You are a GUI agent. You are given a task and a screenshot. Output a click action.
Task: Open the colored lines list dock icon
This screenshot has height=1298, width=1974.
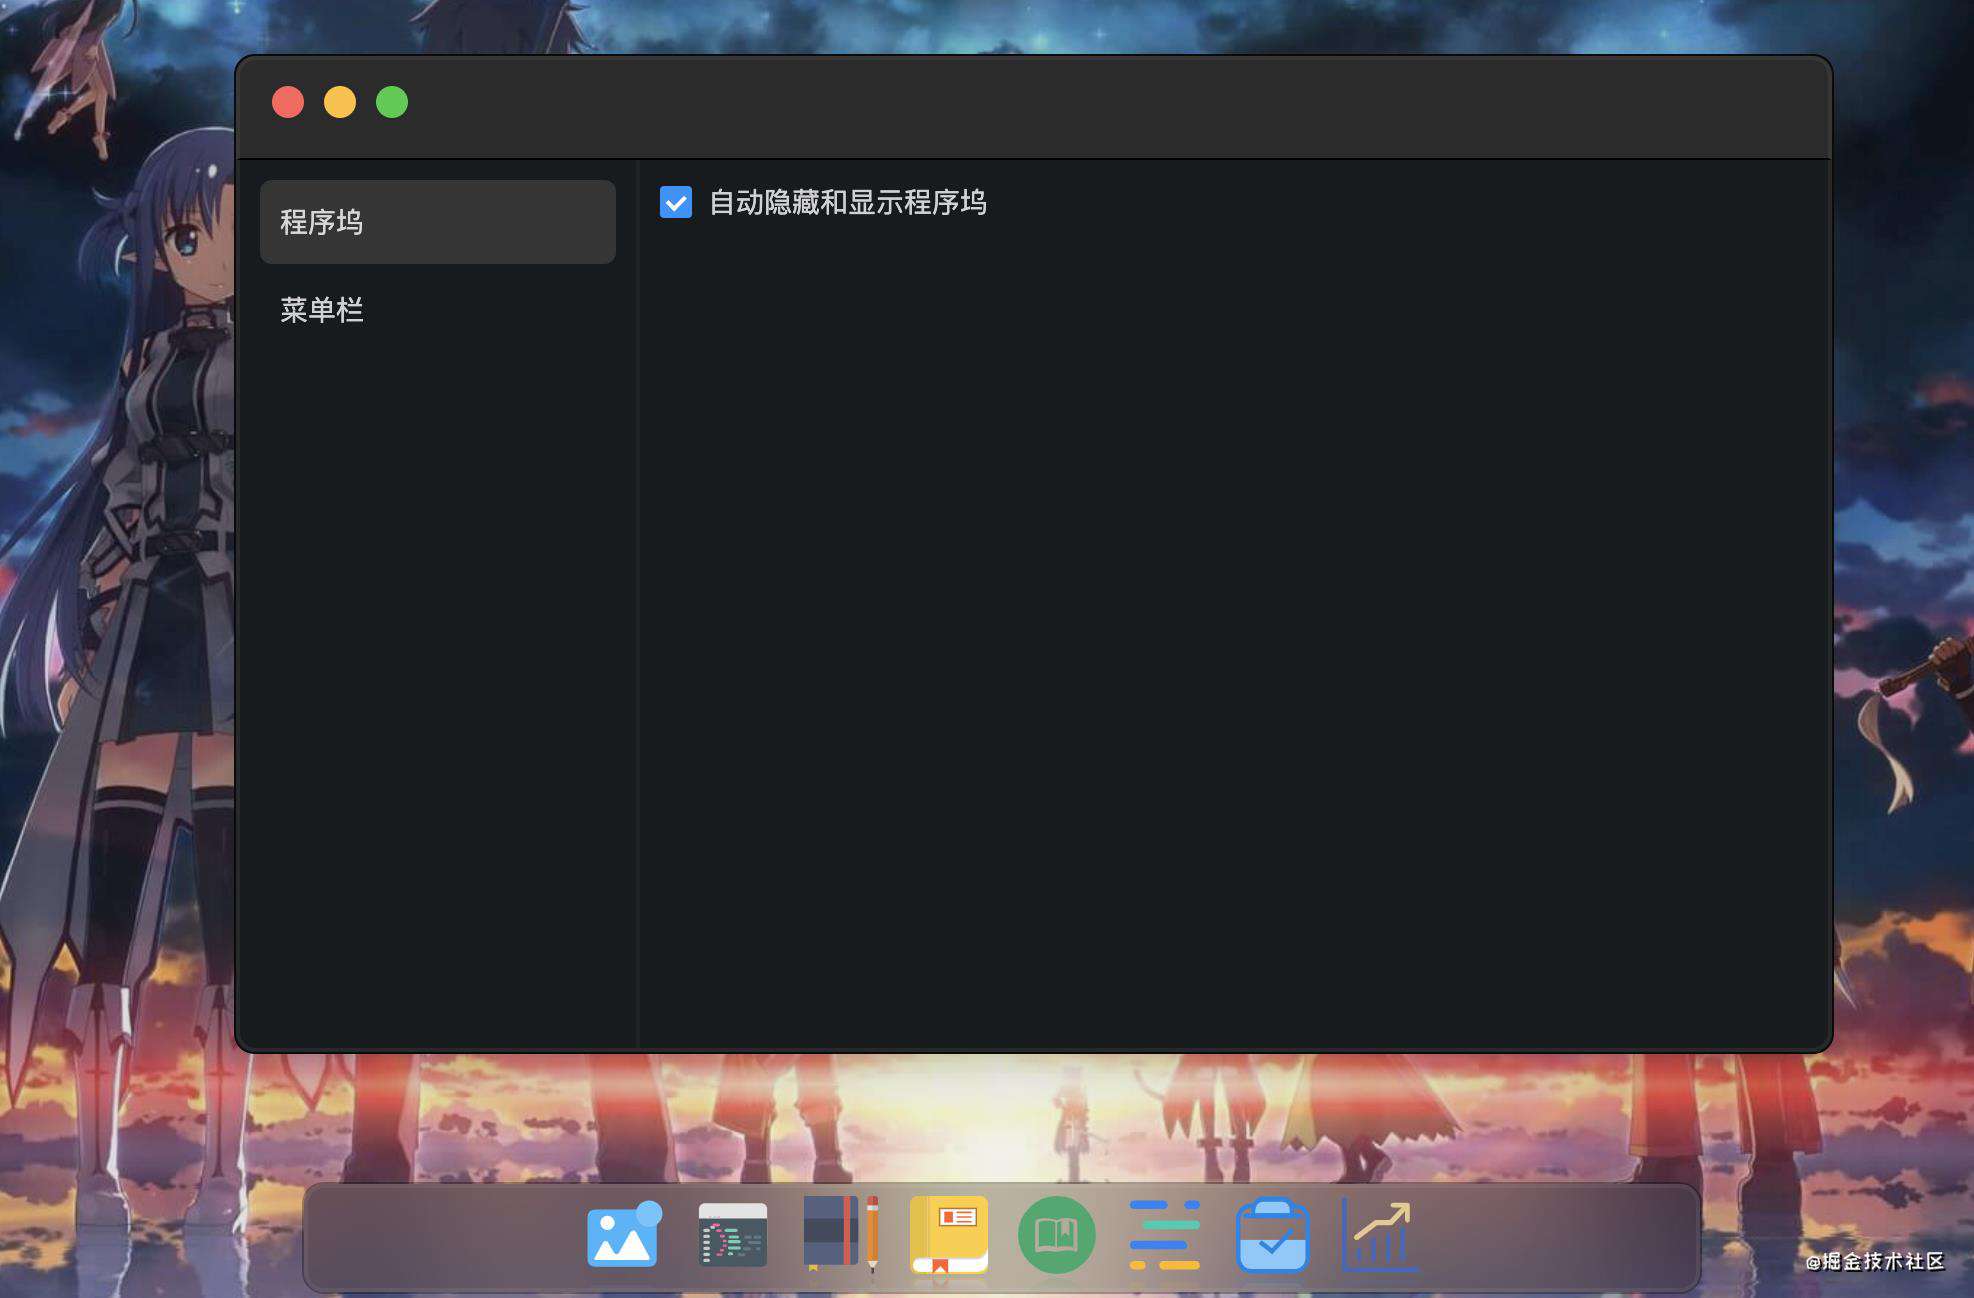point(1164,1235)
